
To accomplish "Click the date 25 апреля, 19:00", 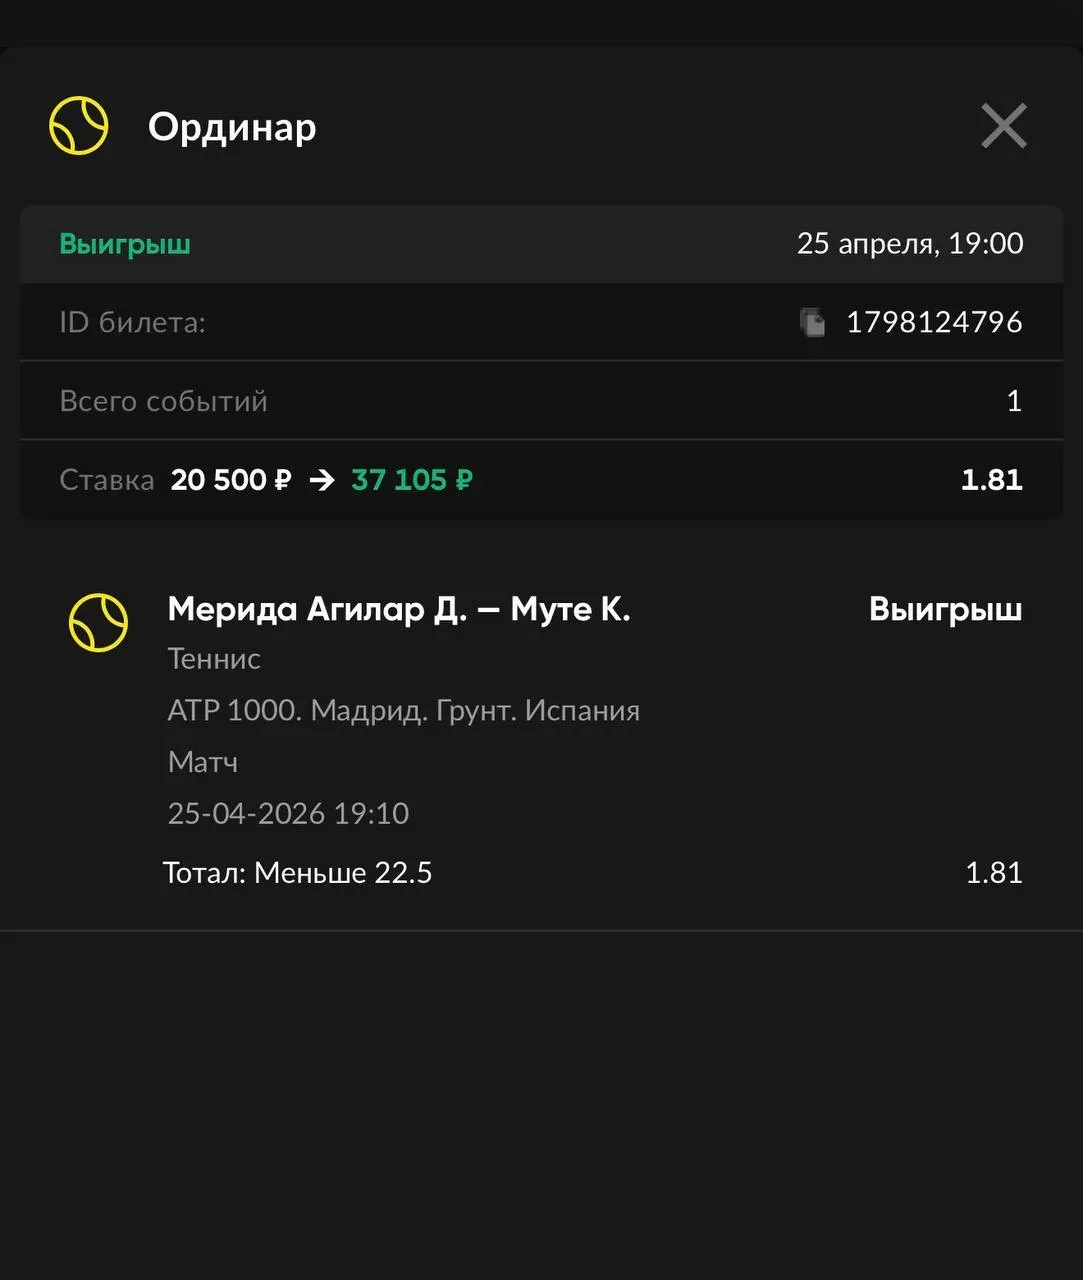I will [909, 243].
